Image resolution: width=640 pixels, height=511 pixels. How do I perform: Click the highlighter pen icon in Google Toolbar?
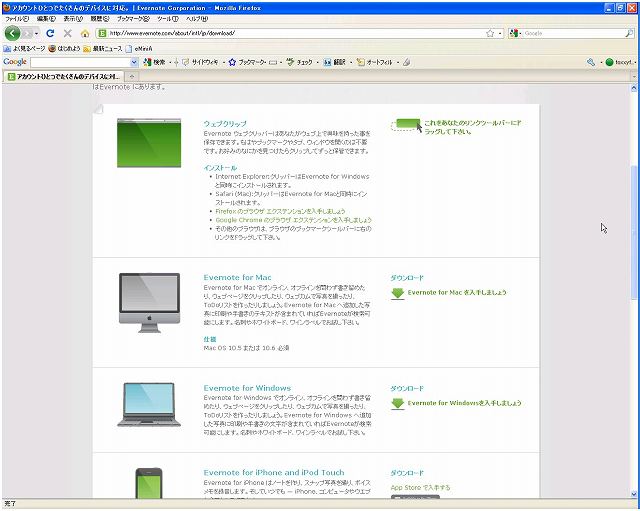click(x=407, y=62)
